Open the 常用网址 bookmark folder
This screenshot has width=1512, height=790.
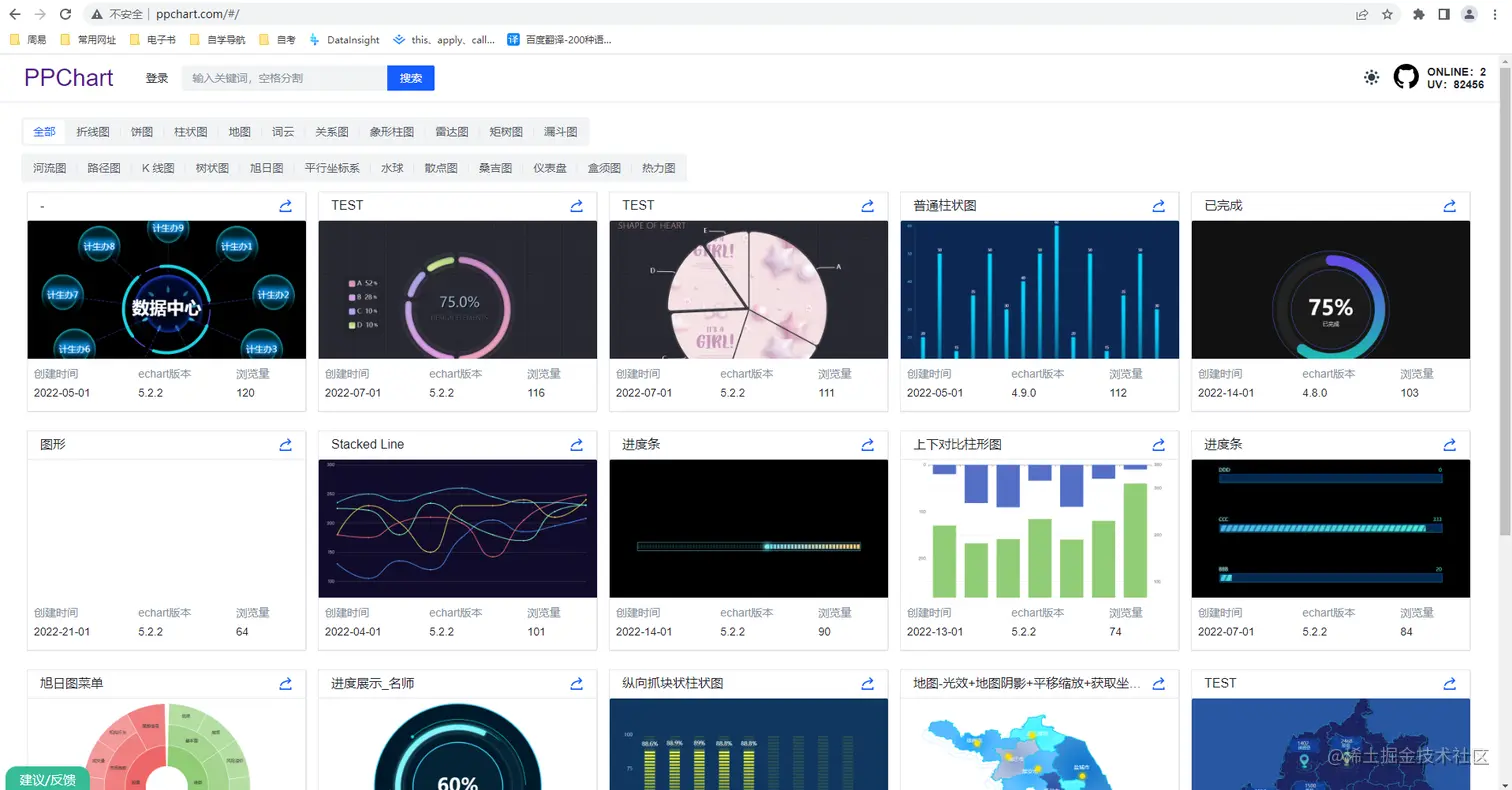tap(88, 40)
